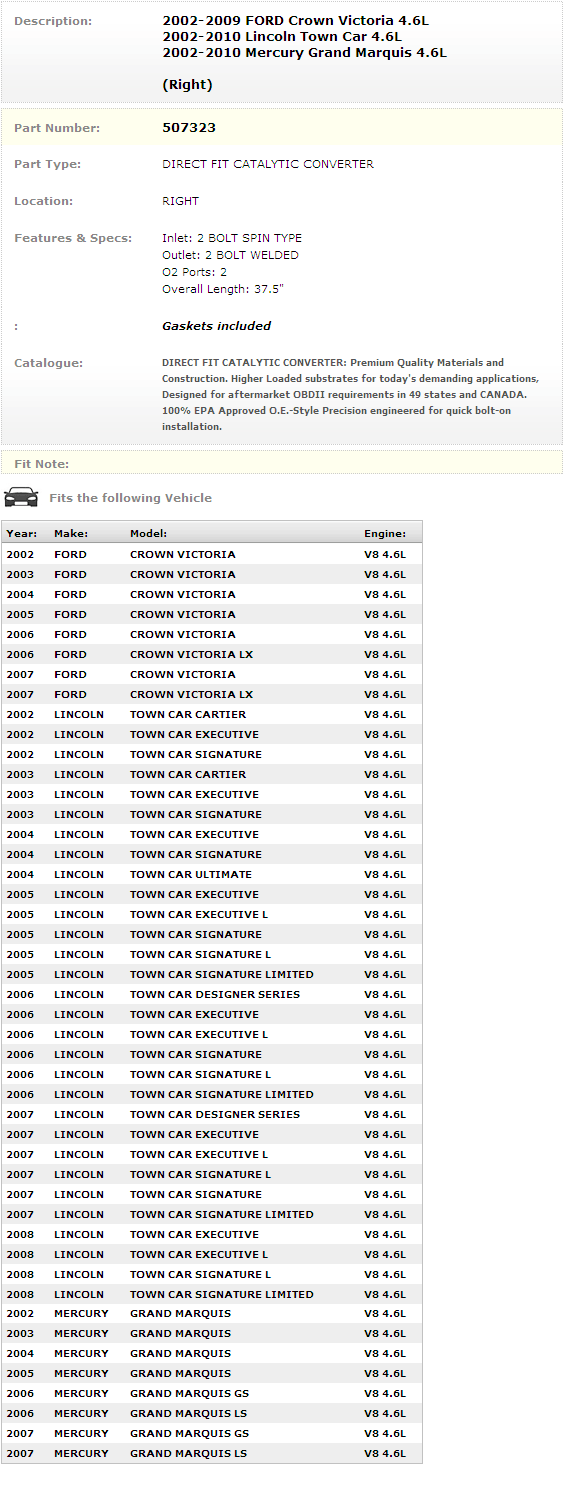Select the 2007 FORD CROWN VICTORIA LX row
This screenshot has height=1493, width=570.
point(212,694)
